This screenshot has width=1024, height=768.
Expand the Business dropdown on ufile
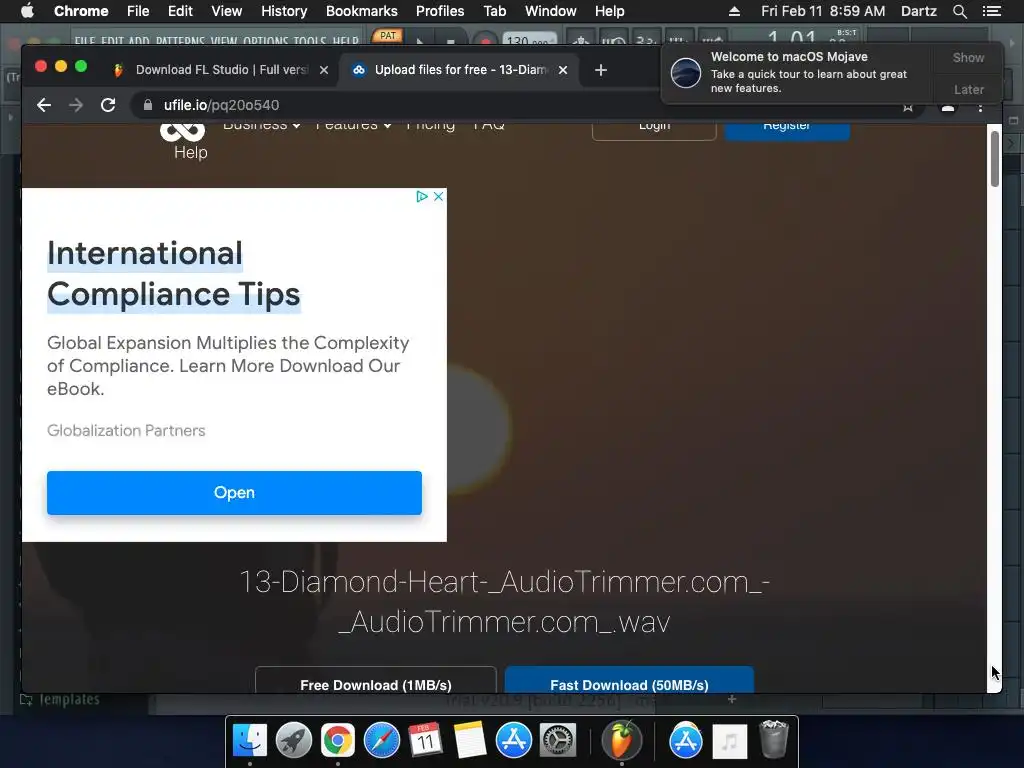262,126
